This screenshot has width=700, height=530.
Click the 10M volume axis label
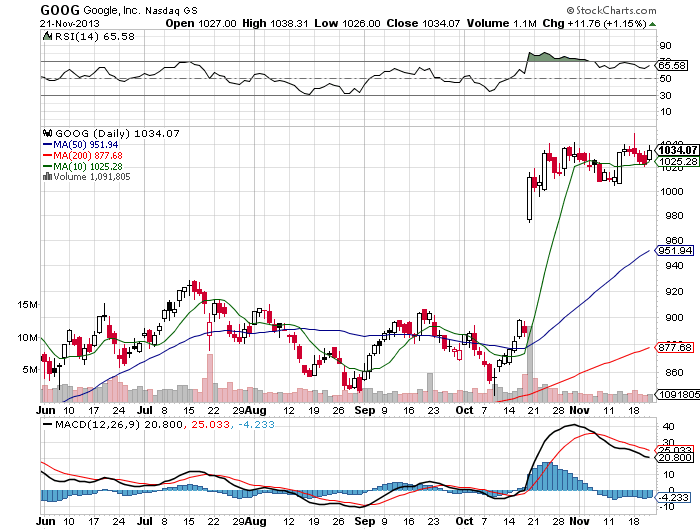click(x=27, y=338)
